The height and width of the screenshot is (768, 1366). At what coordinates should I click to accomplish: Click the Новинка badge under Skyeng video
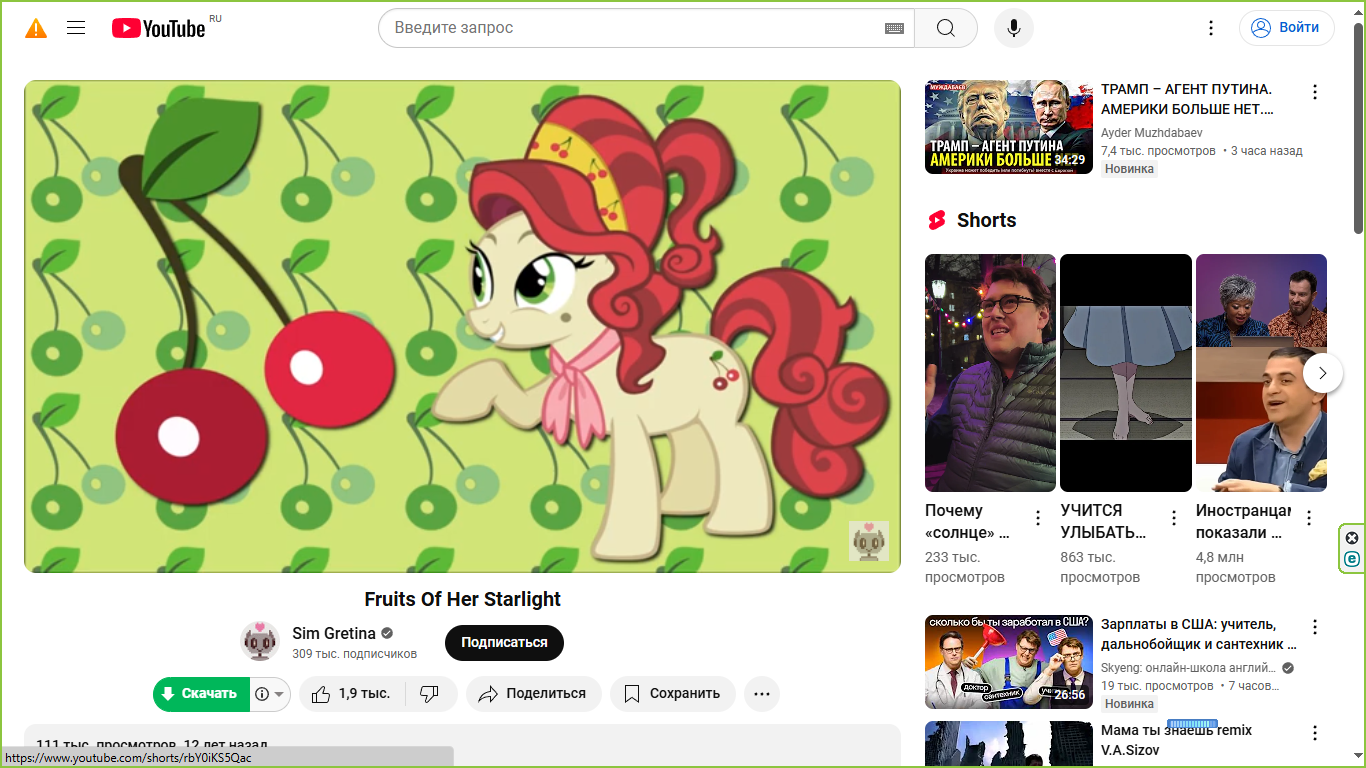pos(1129,704)
